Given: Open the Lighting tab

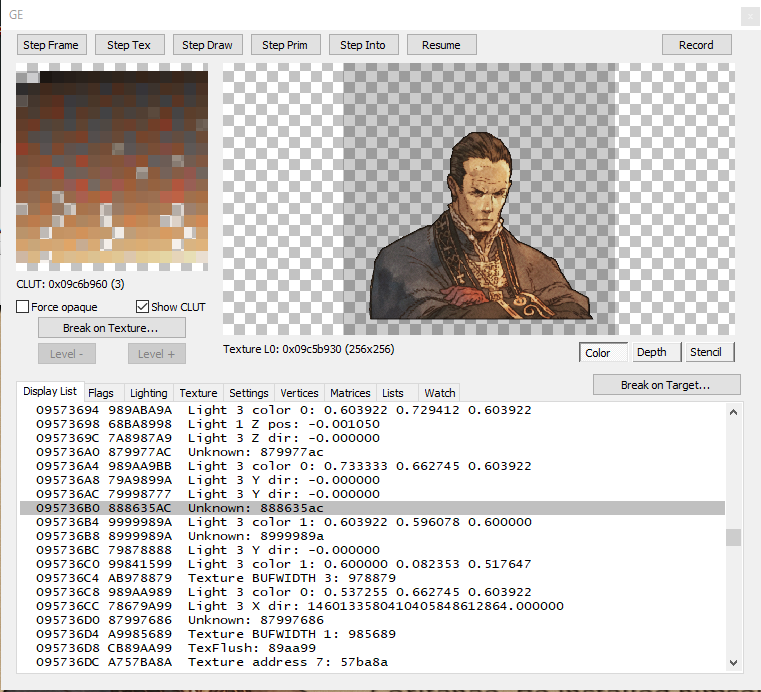Looking at the screenshot, I should (x=149, y=393).
